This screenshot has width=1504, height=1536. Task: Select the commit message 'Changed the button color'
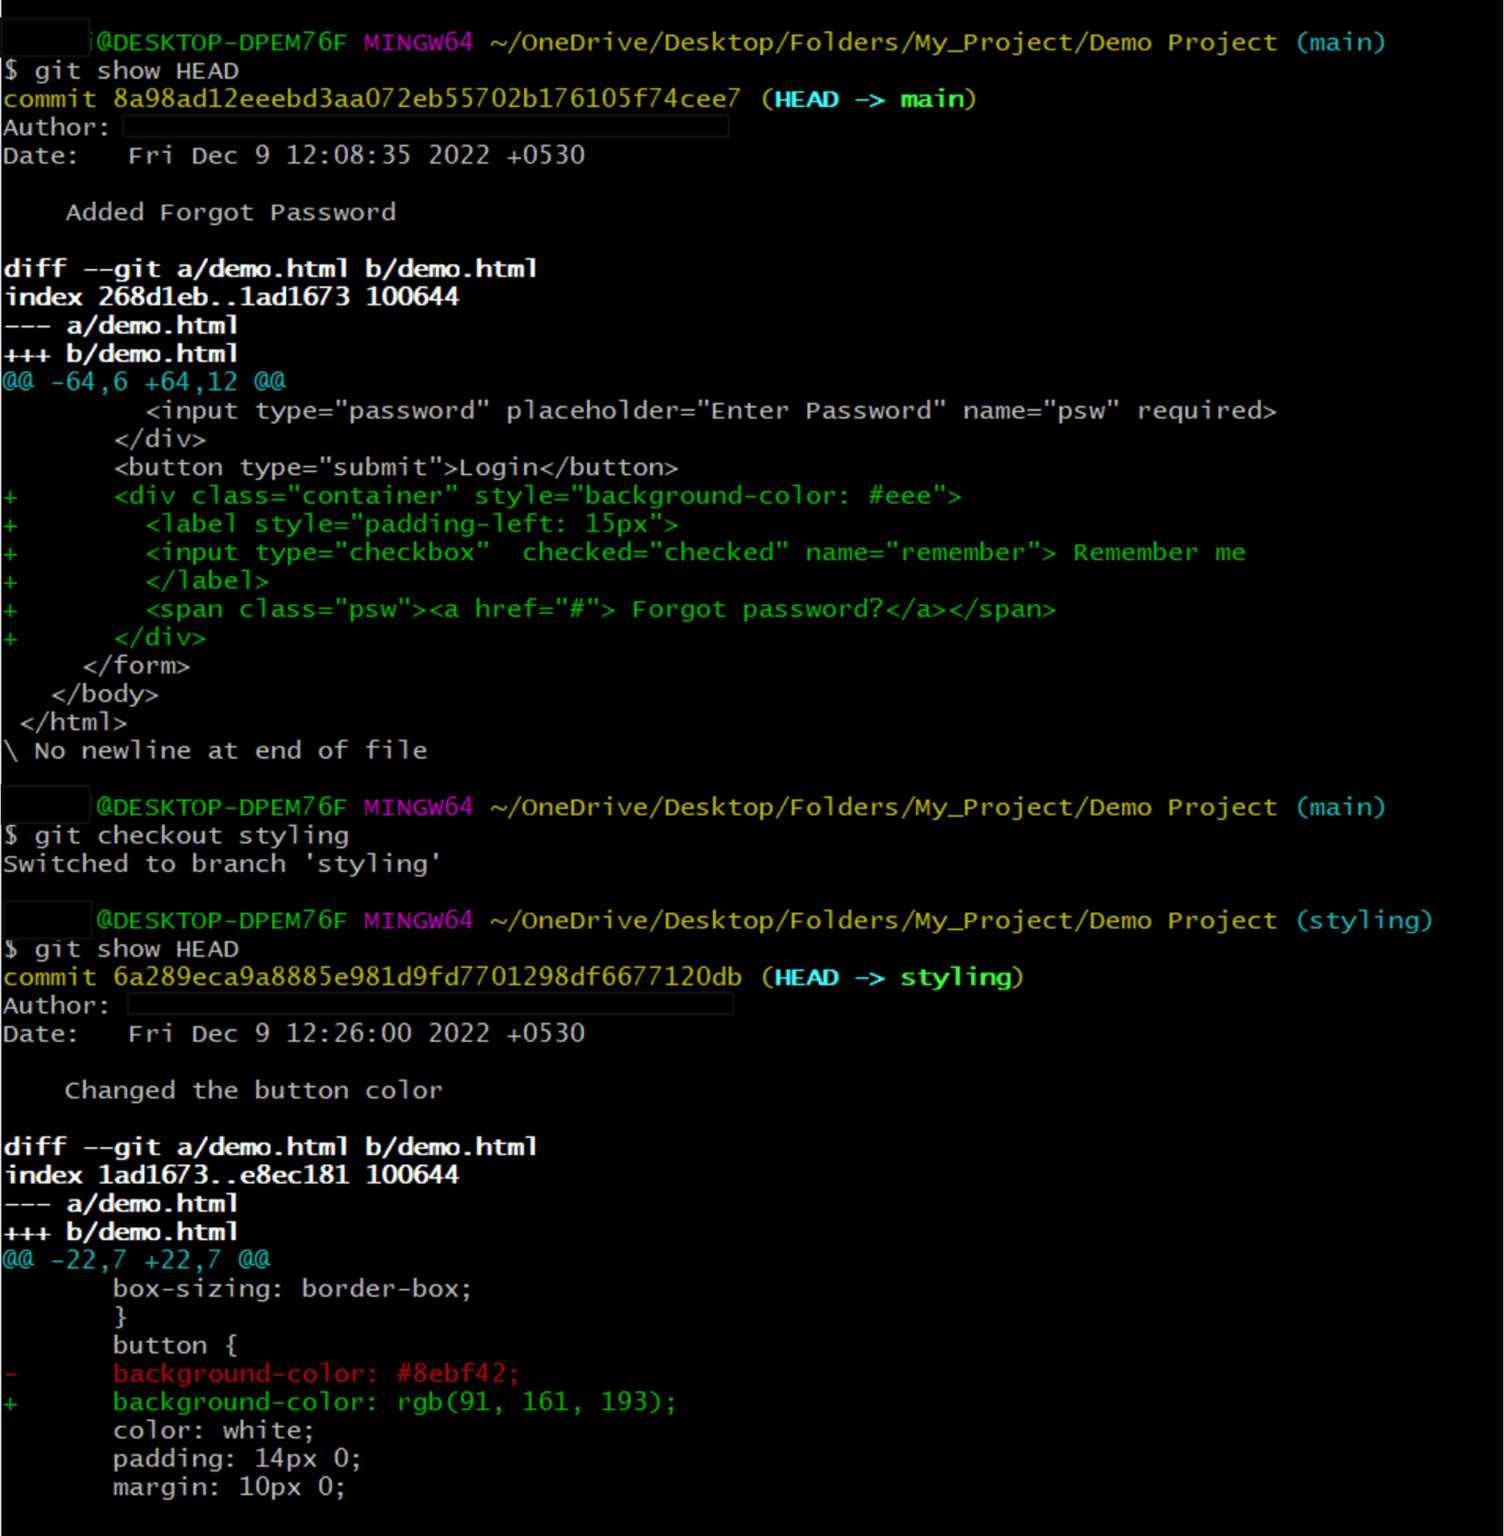(x=253, y=1090)
